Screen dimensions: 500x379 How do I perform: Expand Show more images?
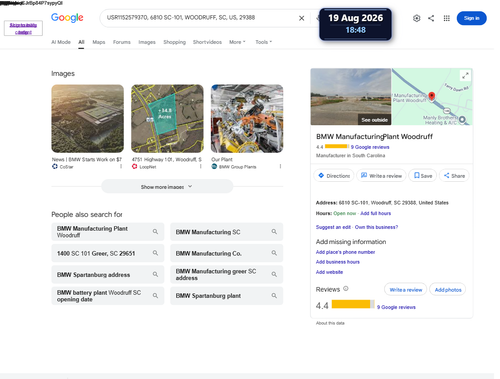tap(167, 187)
